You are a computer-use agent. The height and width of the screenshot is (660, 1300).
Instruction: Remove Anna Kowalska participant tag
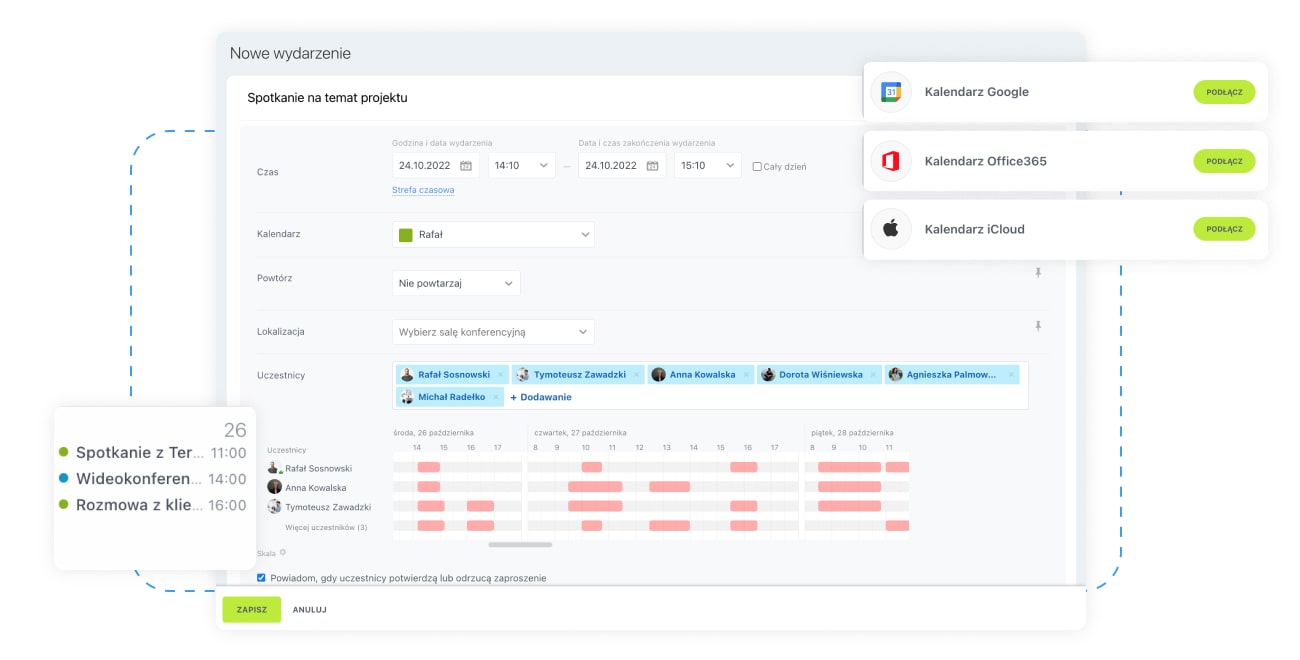pos(745,375)
